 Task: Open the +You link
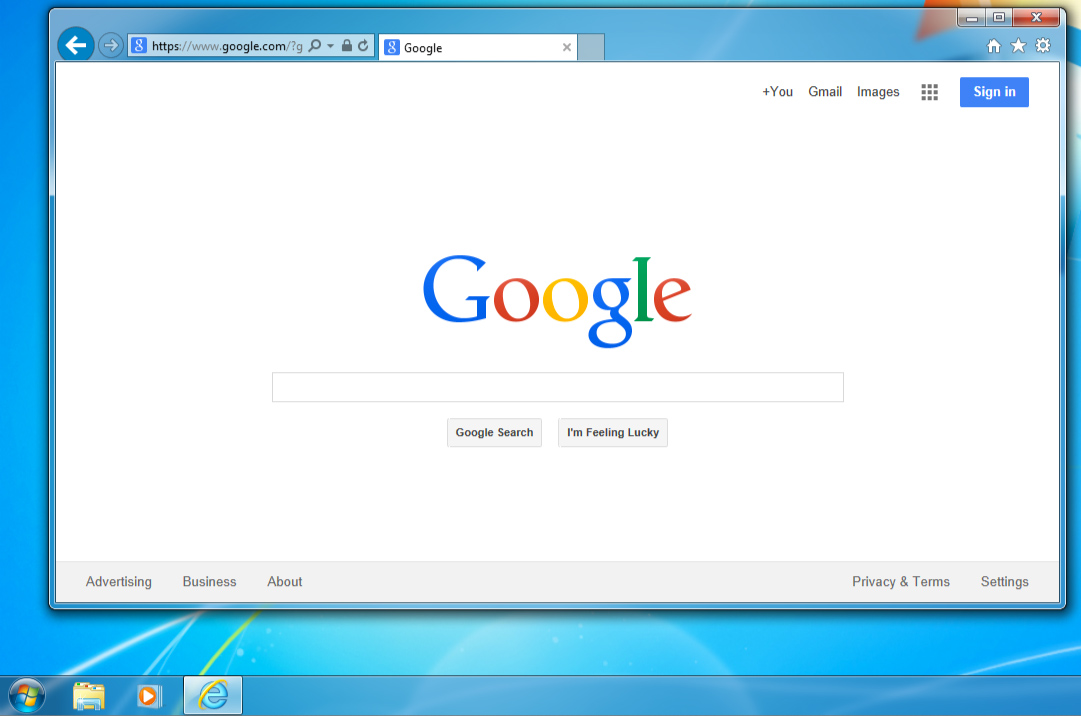[x=777, y=92]
